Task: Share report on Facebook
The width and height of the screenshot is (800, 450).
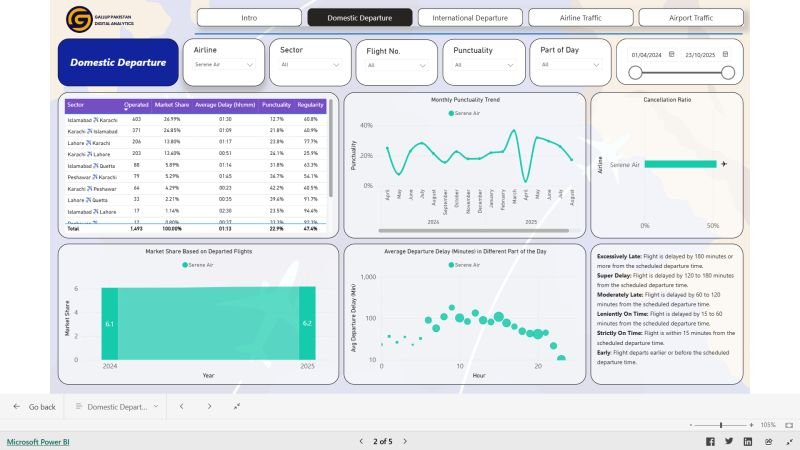Action: [x=711, y=441]
